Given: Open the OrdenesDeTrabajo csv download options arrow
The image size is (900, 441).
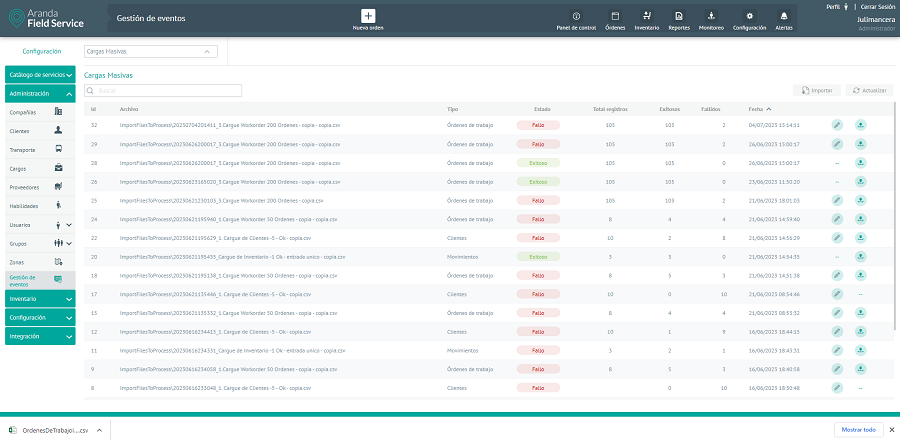Looking at the screenshot, I should (x=99, y=430).
